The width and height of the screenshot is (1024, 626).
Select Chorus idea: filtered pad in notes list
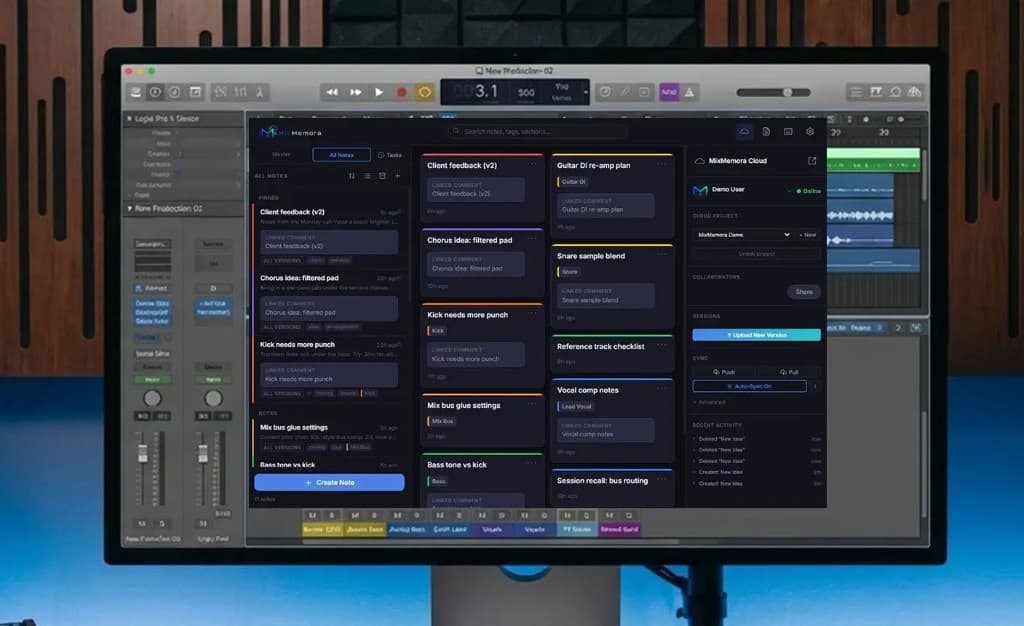(328, 301)
